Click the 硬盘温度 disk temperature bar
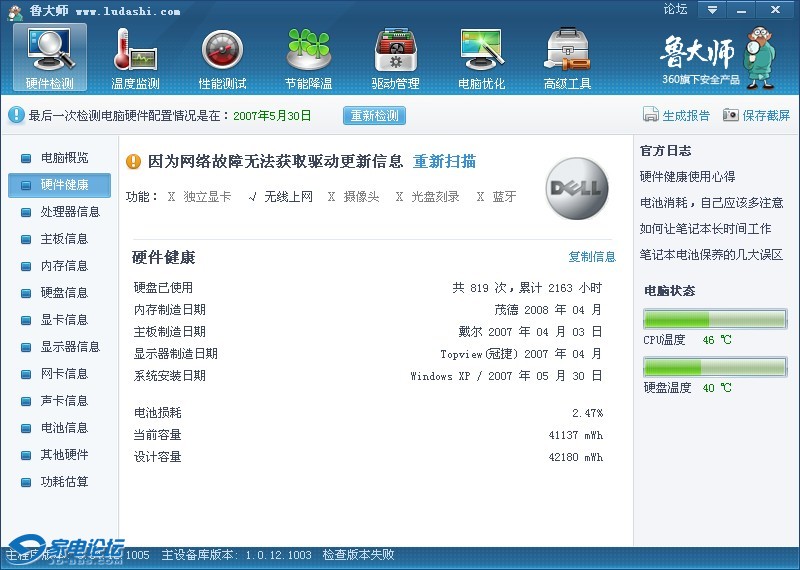Viewport: 800px width, 570px height. click(714, 367)
